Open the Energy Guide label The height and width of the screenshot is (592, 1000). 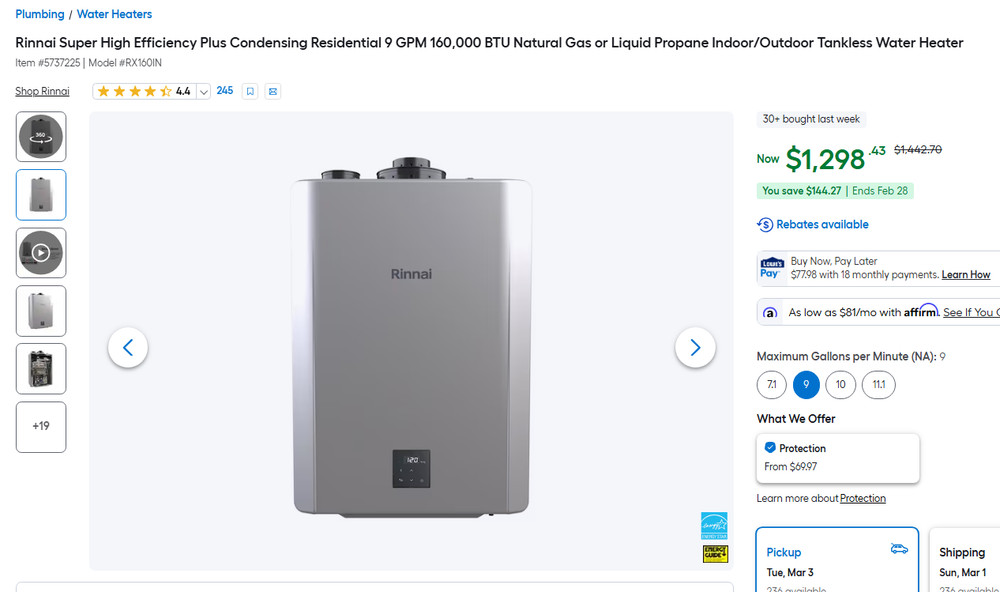714,553
